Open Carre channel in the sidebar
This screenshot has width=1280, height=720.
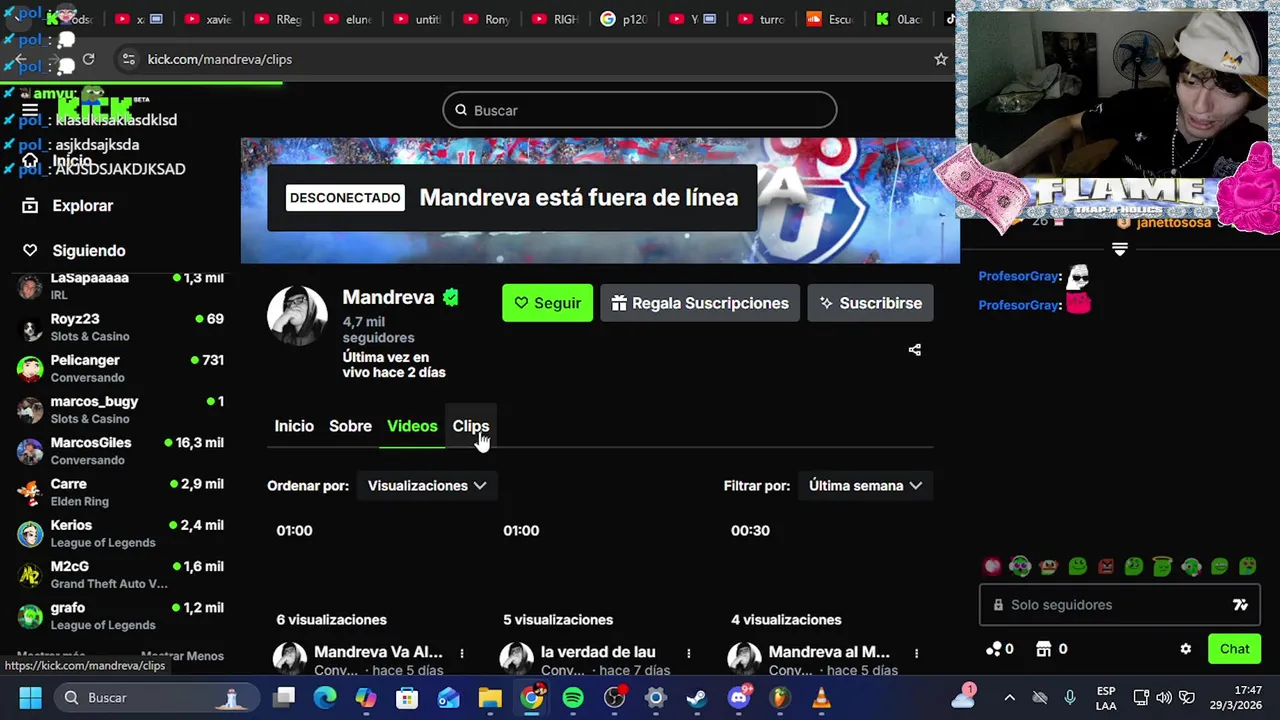[120, 492]
